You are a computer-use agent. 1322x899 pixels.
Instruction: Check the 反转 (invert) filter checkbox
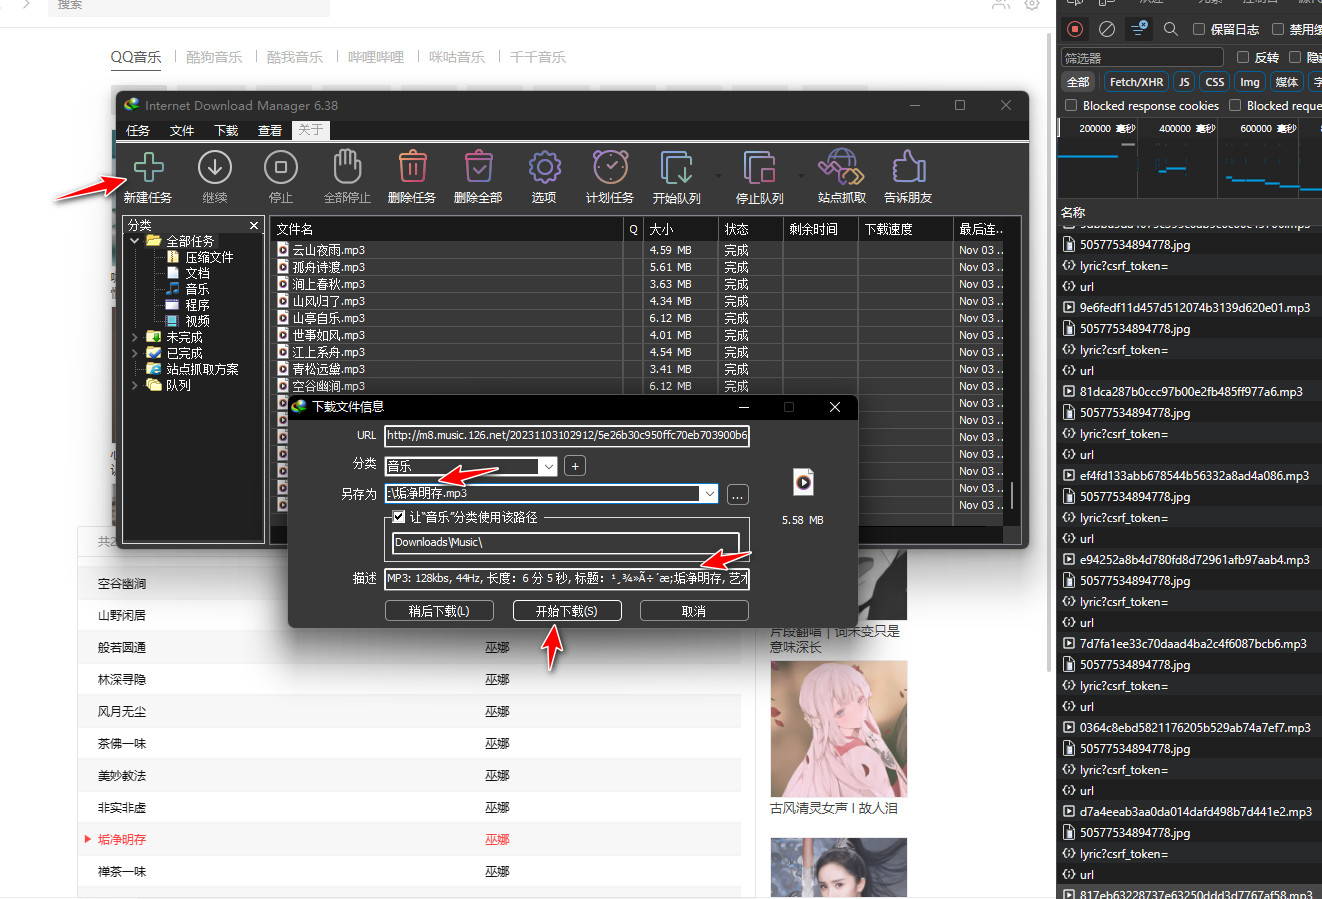(x=1243, y=57)
